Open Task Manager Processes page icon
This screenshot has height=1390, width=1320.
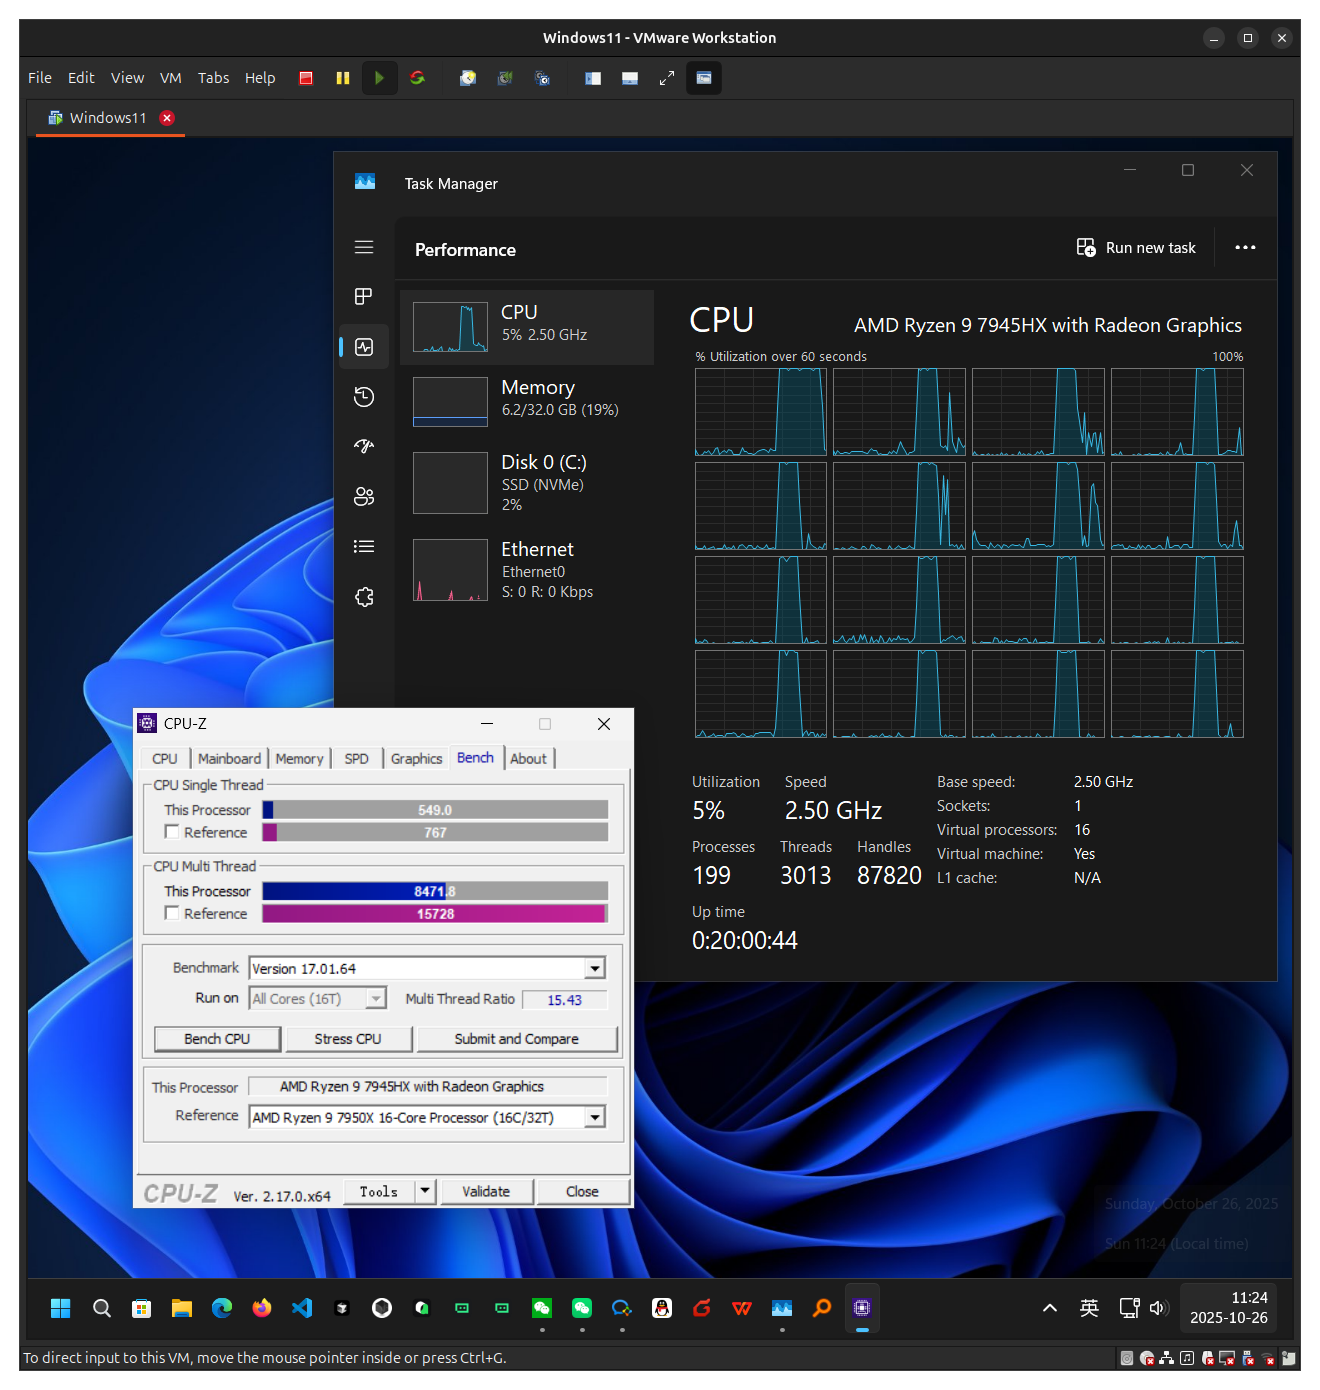point(364,297)
